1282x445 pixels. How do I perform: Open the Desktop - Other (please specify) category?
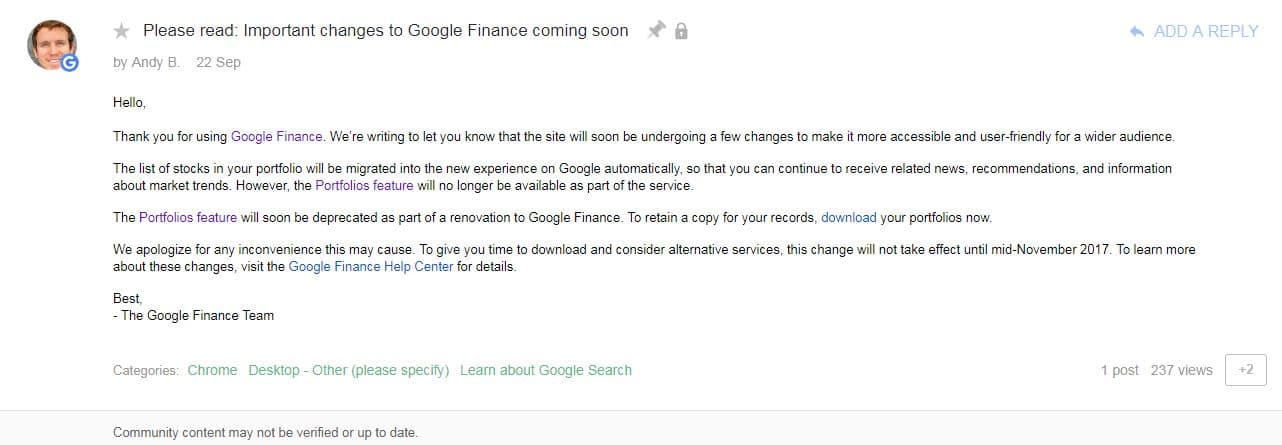349,370
